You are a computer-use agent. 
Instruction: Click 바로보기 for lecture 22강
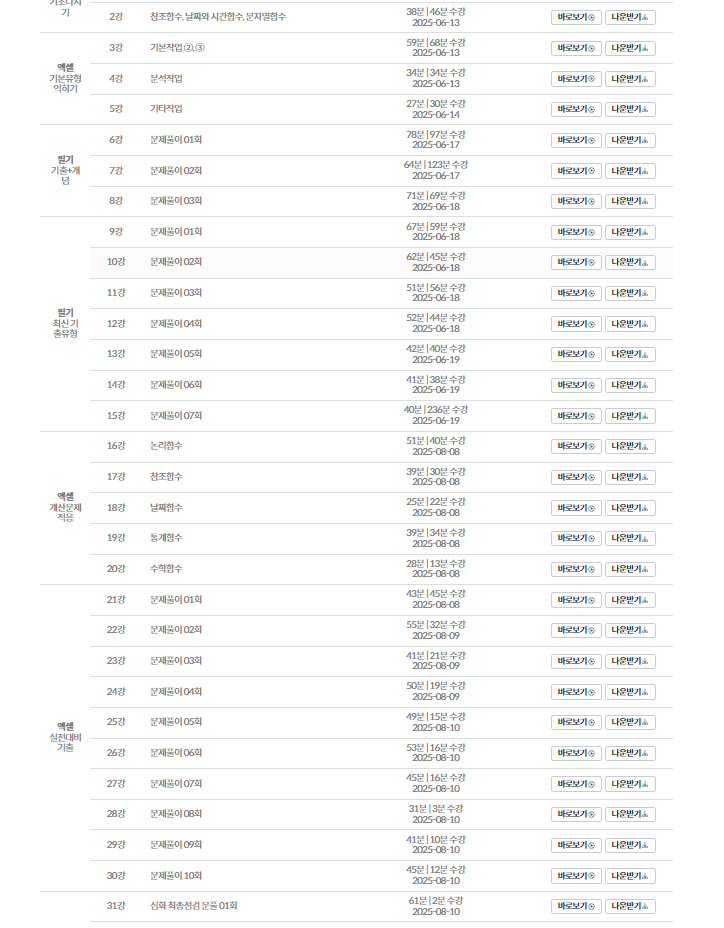click(576, 630)
